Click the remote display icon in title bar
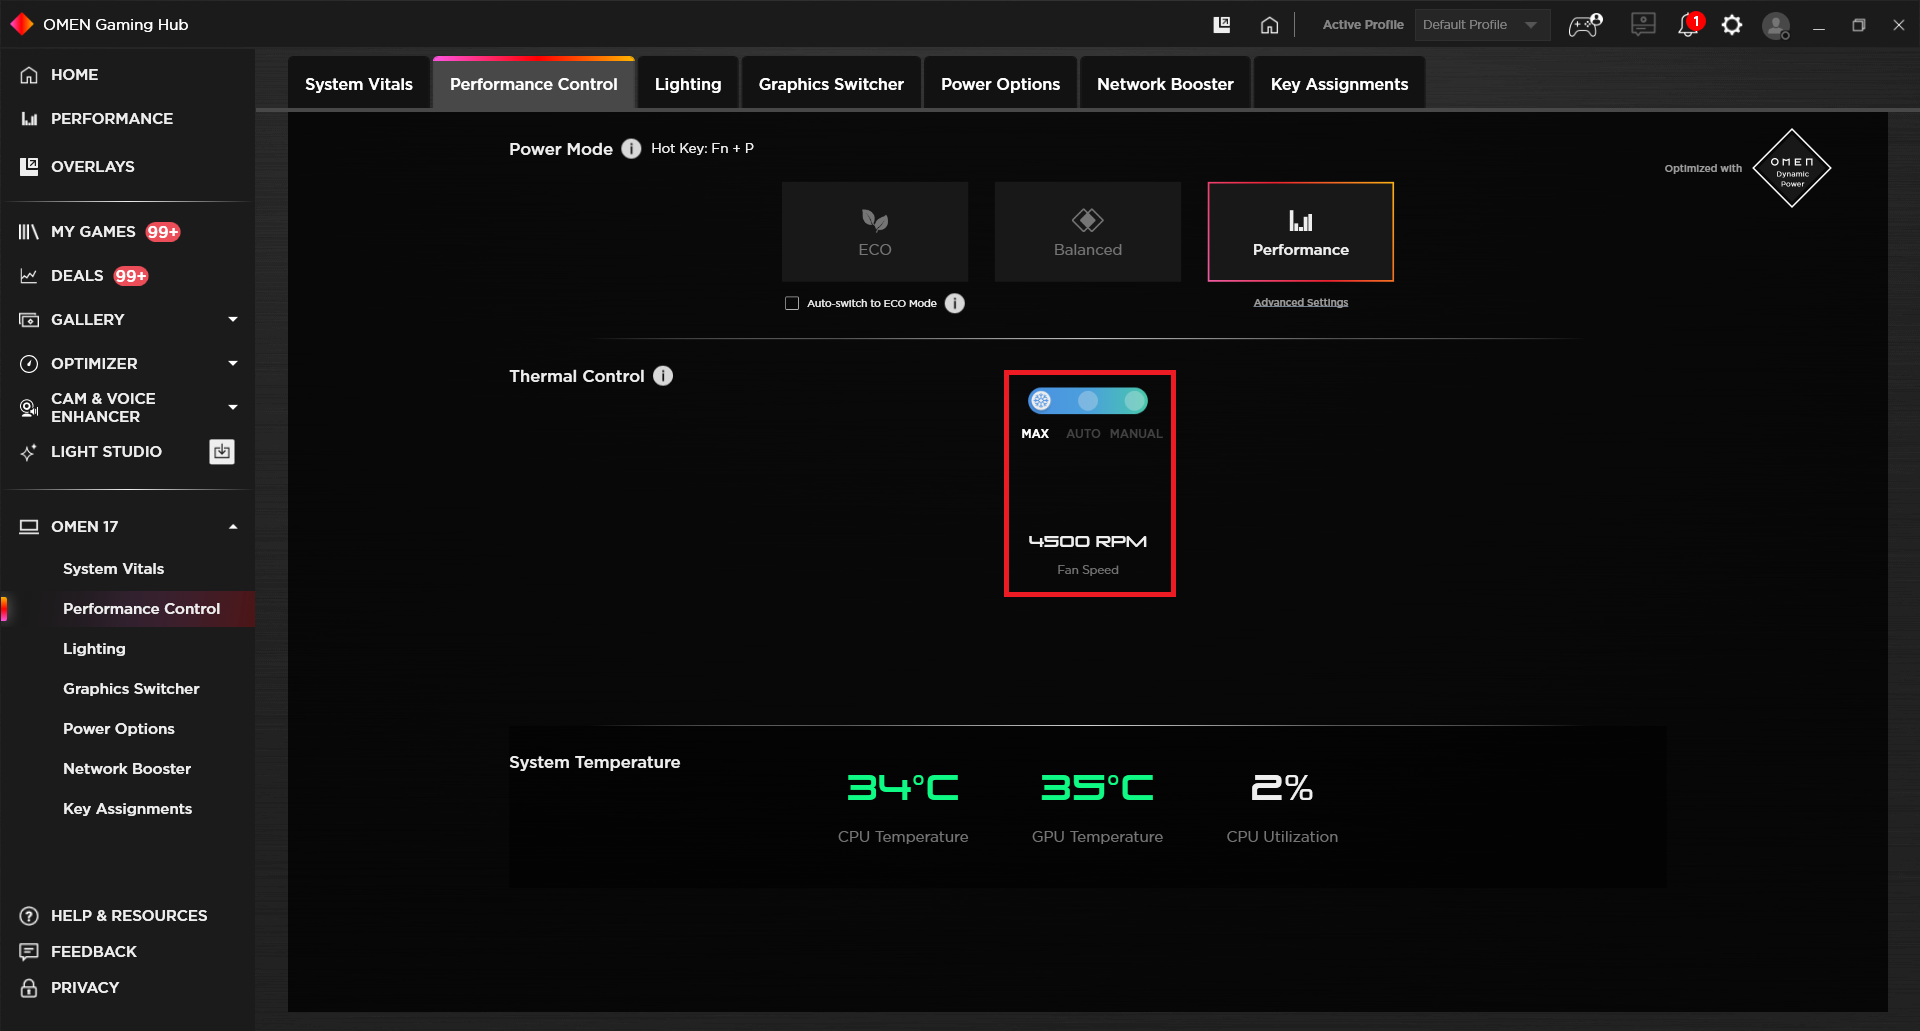 [1643, 24]
